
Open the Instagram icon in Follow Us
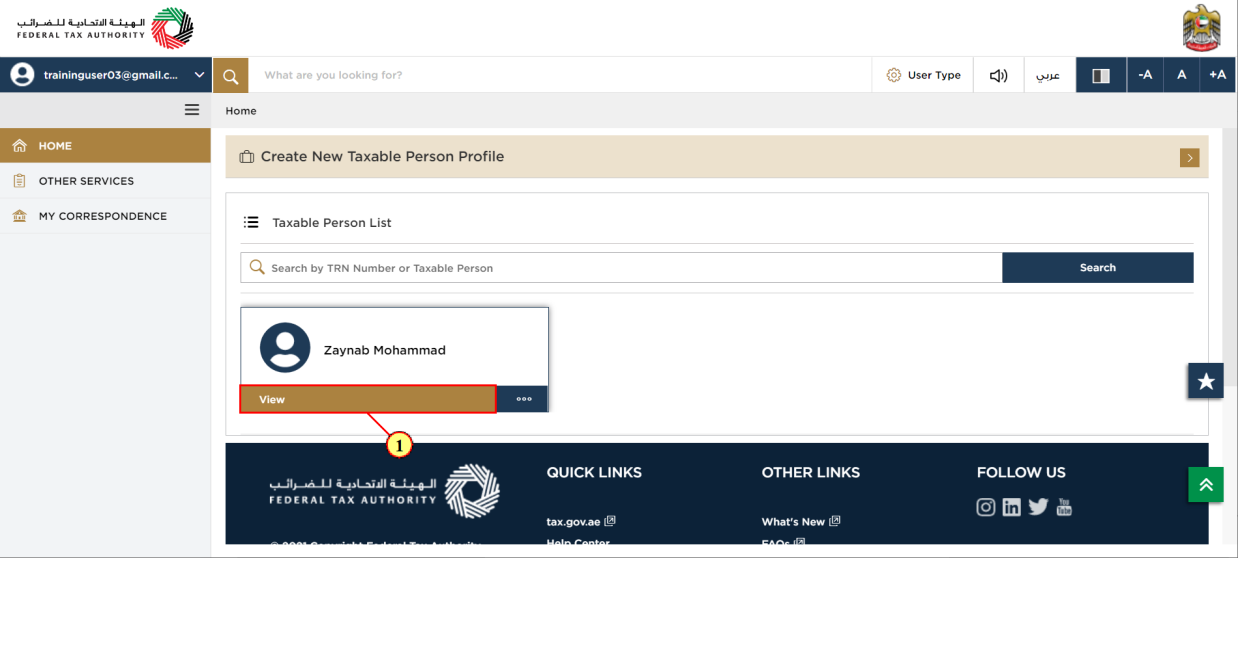[986, 507]
